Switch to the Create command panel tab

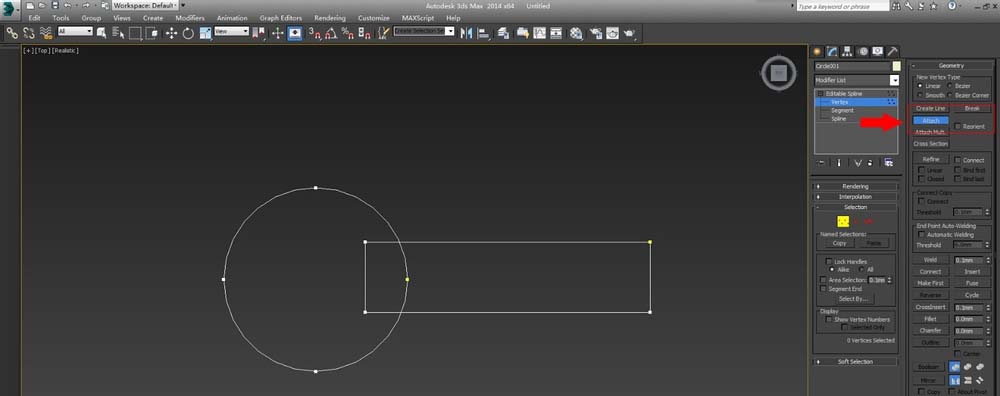[x=818, y=52]
